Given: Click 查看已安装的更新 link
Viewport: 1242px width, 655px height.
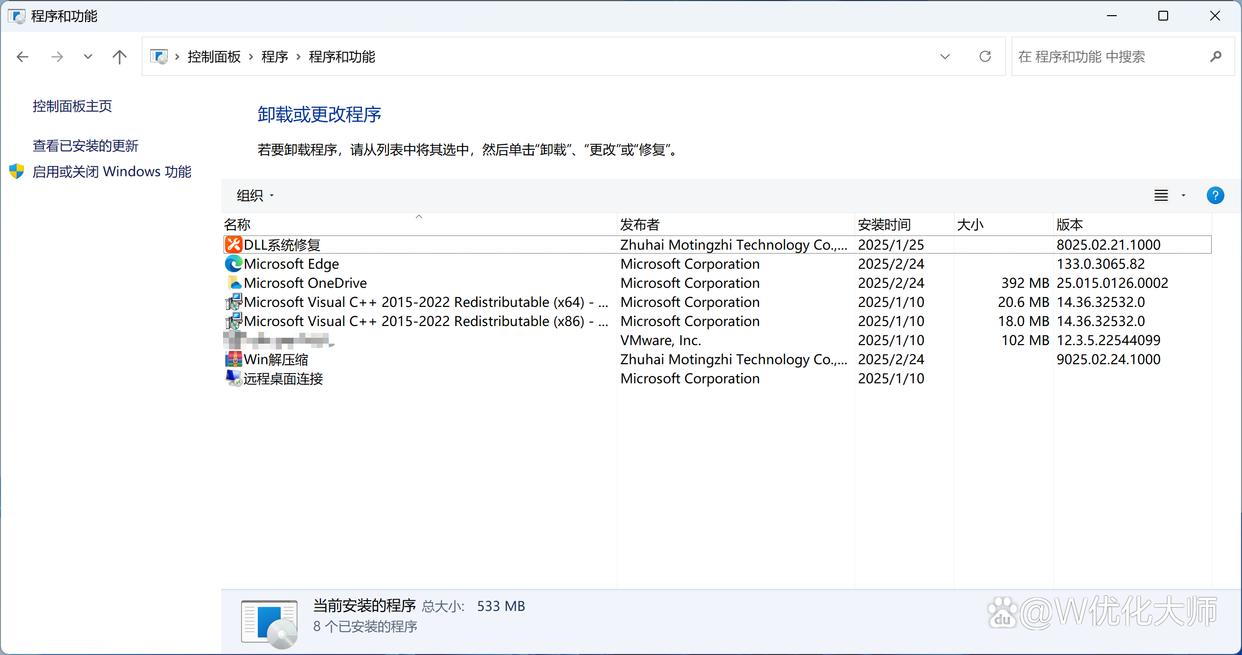Looking at the screenshot, I should pos(85,146).
